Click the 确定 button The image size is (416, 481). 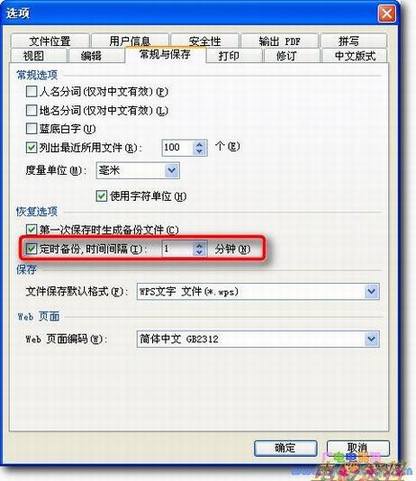tap(285, 448)
